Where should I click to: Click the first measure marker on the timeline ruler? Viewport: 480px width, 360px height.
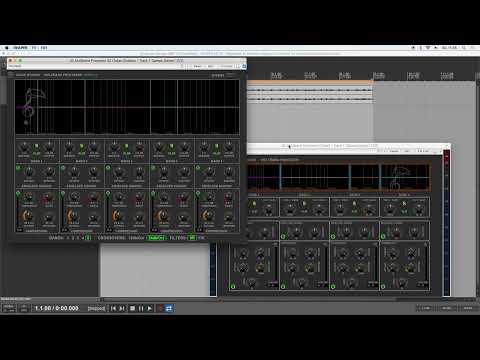pyautogui.click(x=276, y=76)
